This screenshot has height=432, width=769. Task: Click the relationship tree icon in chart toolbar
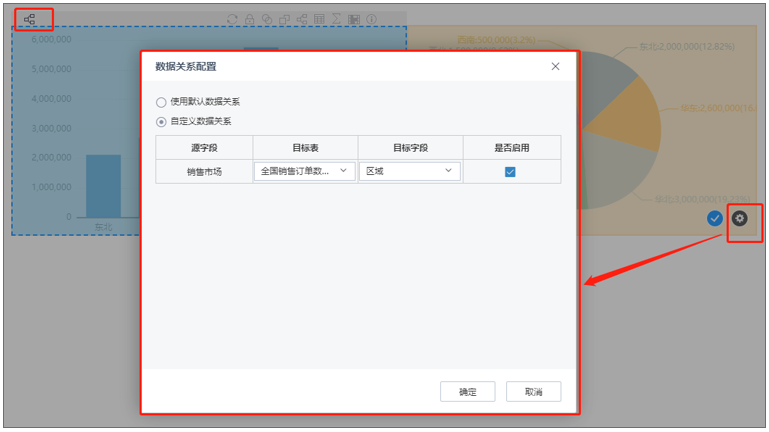(x=302, y=19)
